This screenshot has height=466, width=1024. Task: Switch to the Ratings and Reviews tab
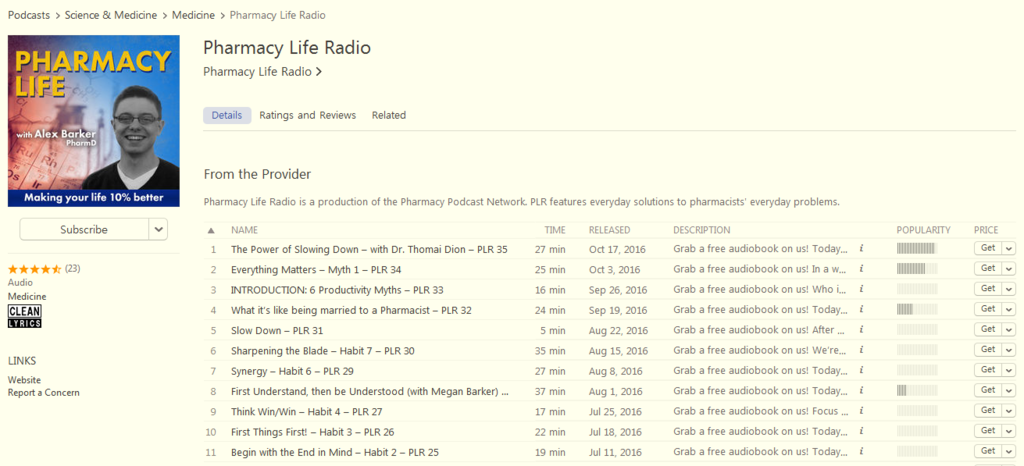[x=307, y=115]
